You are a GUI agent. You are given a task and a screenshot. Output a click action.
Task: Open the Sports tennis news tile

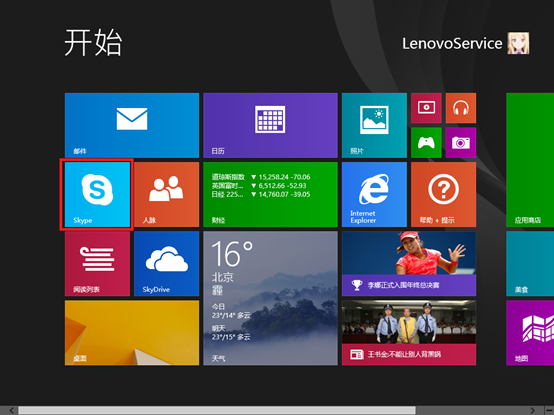409,264
